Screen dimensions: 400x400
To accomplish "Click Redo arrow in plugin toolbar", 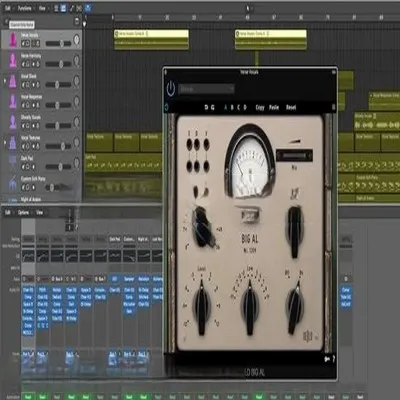I will tap(213, 107).
